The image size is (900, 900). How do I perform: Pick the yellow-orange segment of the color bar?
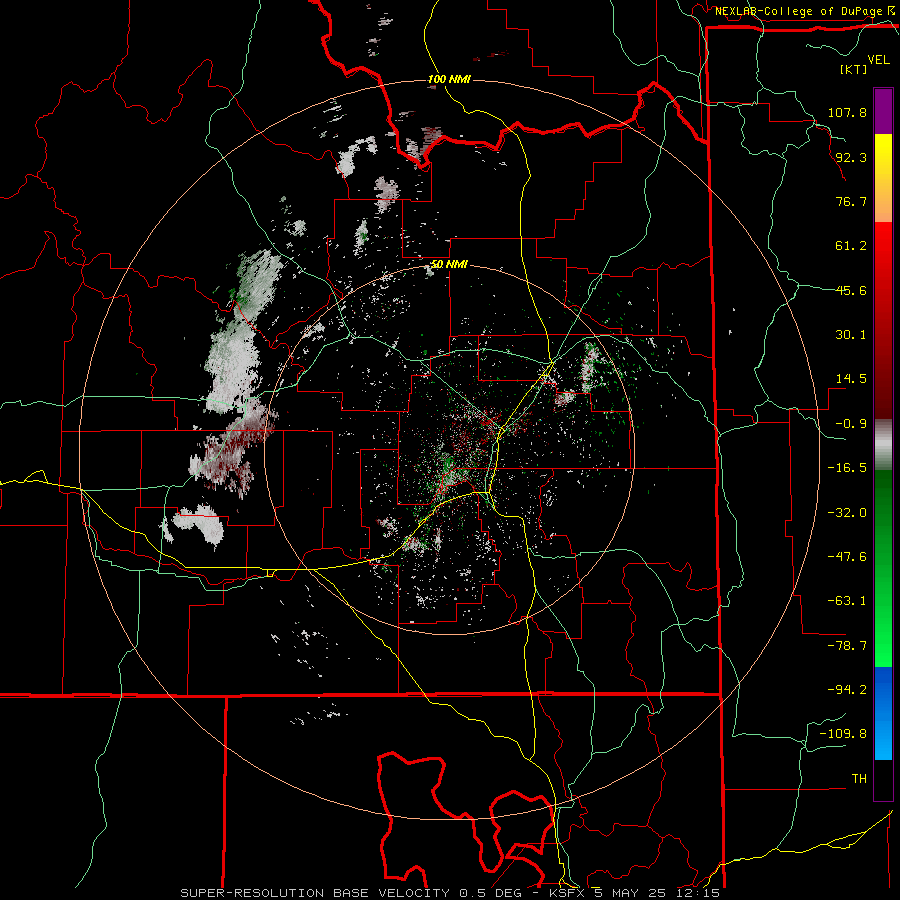click(x=883, y=178)
